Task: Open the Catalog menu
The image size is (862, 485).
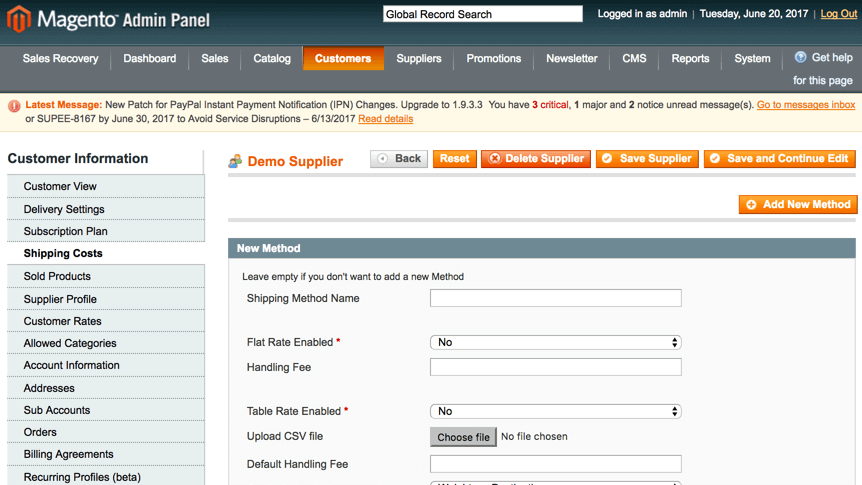Action: click(x=272, y=59)
